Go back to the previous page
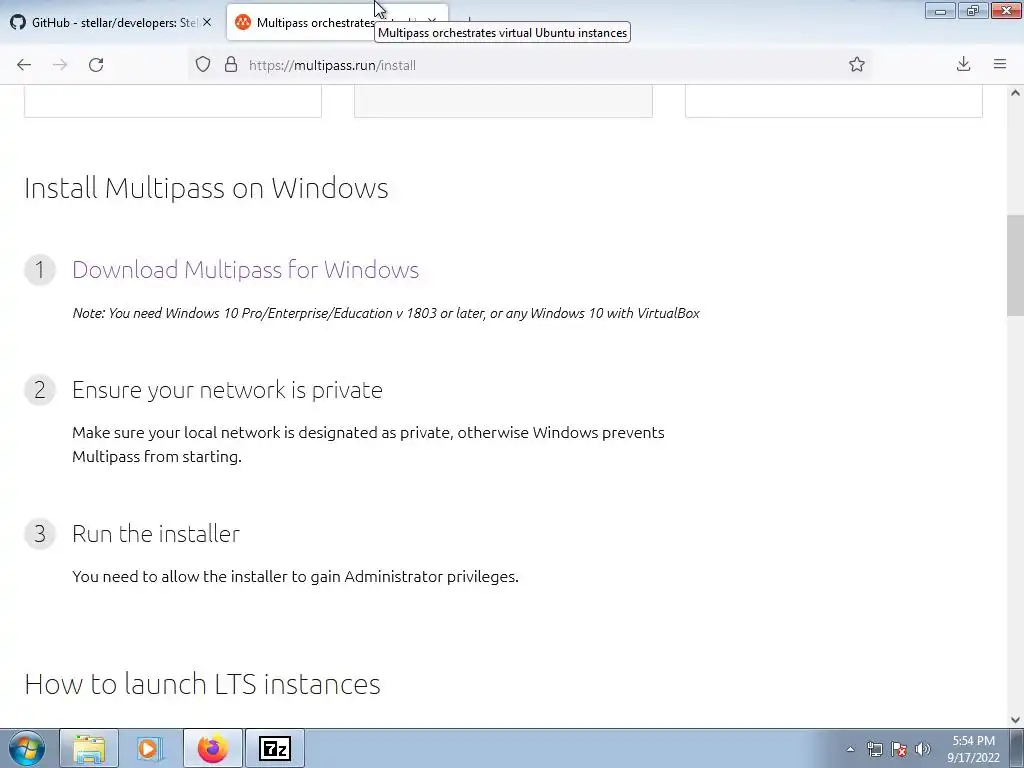 (x=24, y=65)
